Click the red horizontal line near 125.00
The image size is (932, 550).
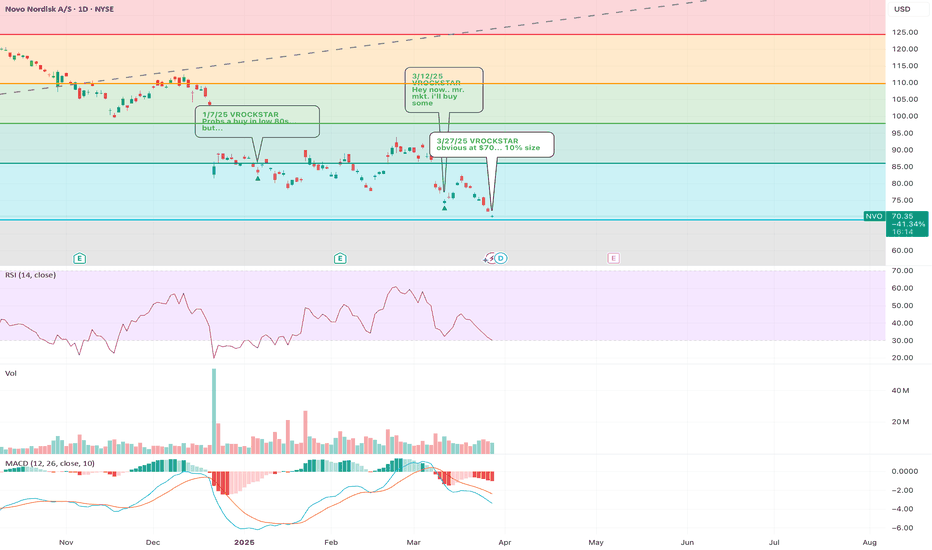(443, 34)
